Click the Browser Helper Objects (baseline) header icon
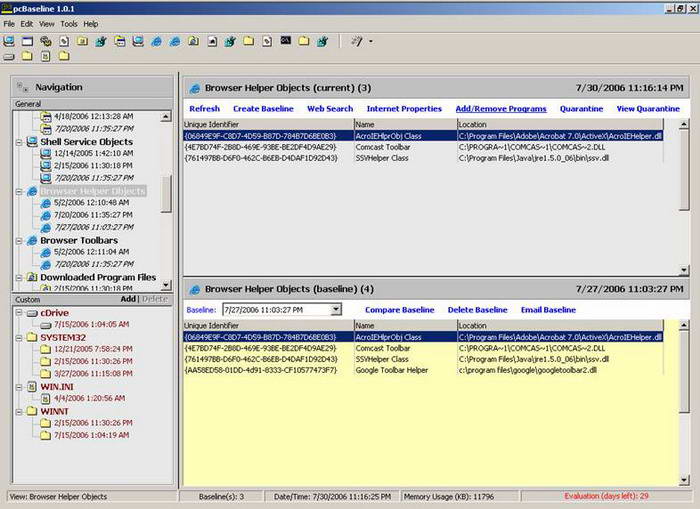This screenshot has height=509, width=700. click(195, 290)
